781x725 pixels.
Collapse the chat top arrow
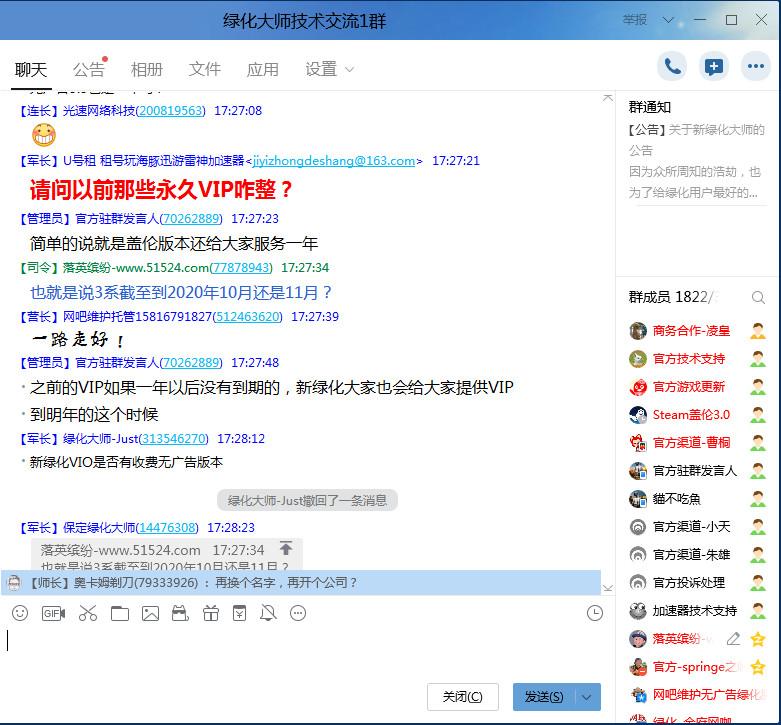[608, 98]
